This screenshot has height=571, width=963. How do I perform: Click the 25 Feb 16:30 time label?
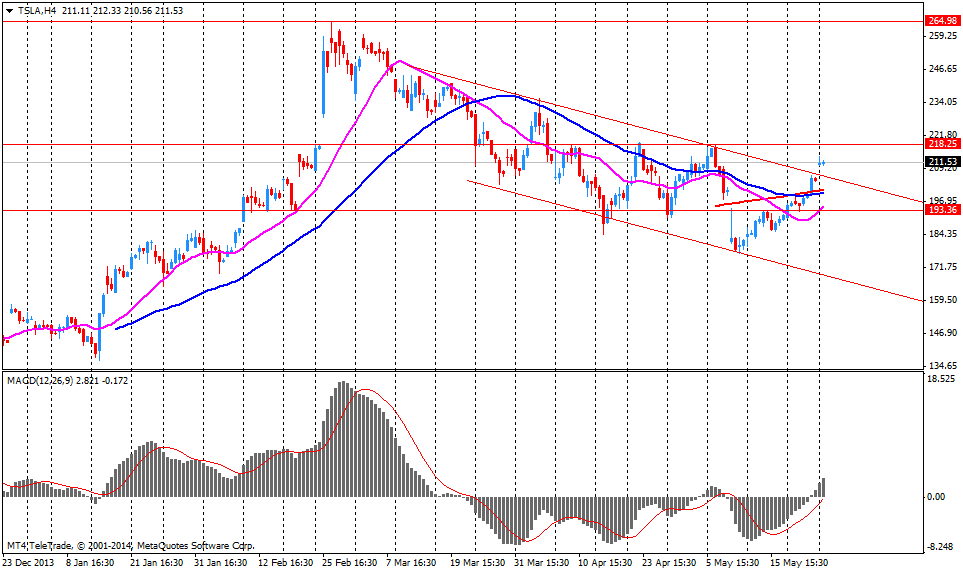click(x=349, y=562)
